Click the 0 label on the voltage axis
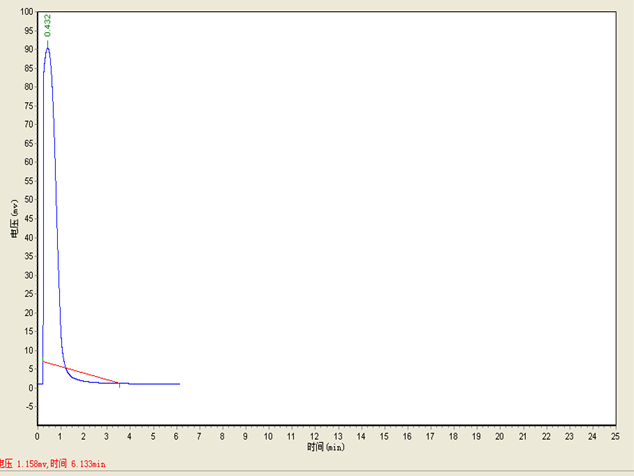The width and height of the screenshot is (634, 476). click(x=30, y=388)
